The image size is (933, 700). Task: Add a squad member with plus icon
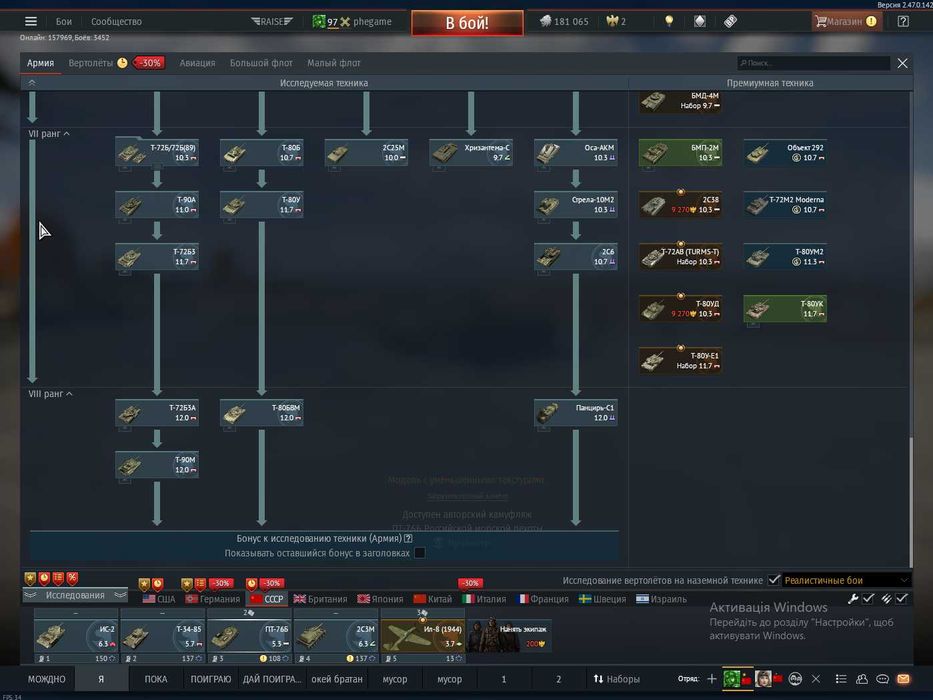(712, 679)
